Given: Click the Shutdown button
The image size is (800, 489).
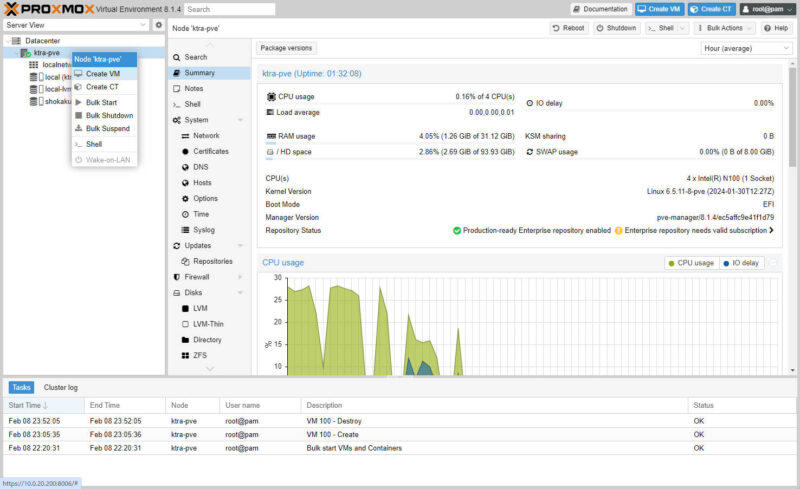Looking at the screenshot, I should pos(616,28).
